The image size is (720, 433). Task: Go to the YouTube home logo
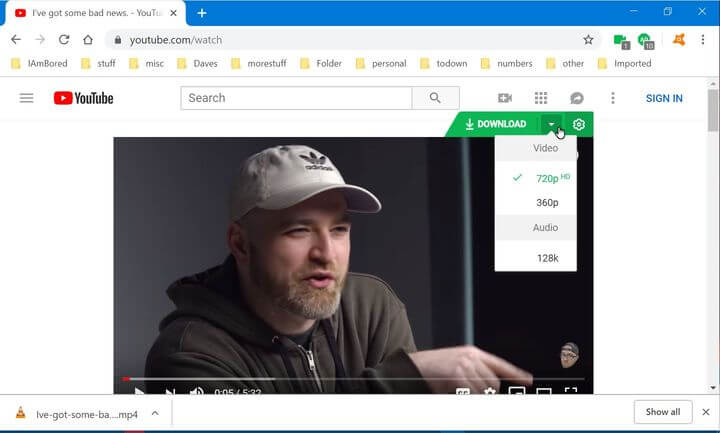click(84, 98)
